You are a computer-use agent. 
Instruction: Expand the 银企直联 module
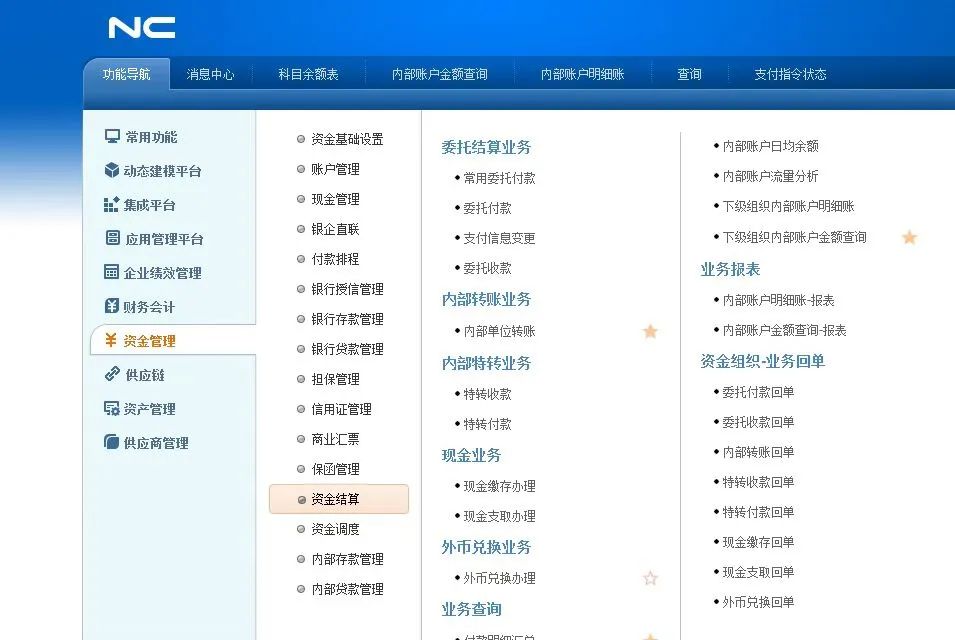pos(334,229)
